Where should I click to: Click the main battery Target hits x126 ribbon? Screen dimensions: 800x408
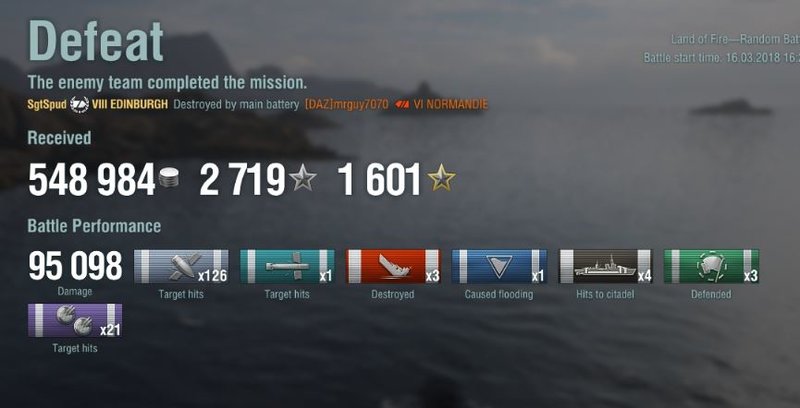click(181, 266)
